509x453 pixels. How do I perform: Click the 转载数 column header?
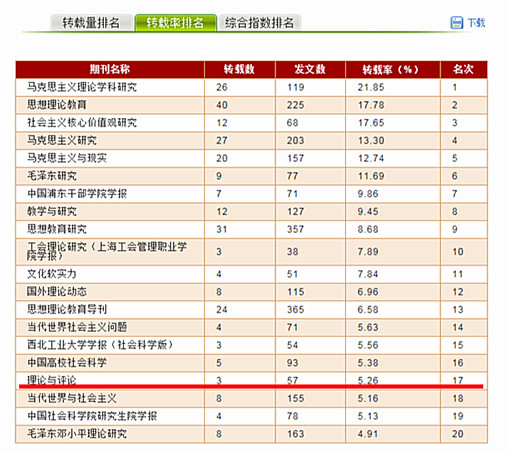239,69
